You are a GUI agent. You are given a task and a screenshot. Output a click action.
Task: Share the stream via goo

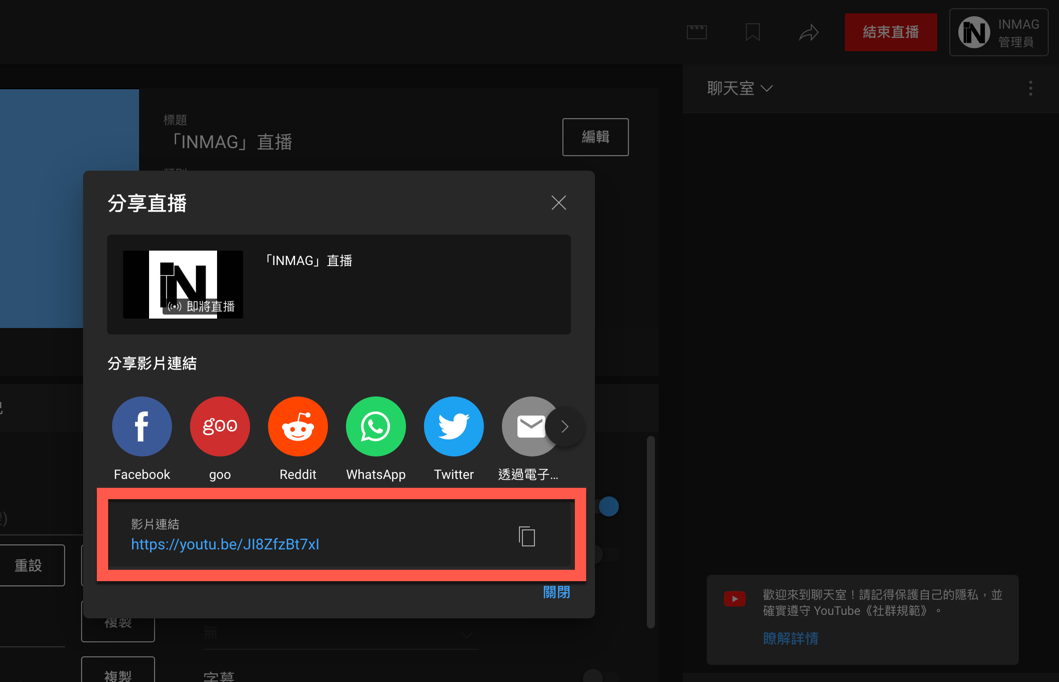coord(219,426)
